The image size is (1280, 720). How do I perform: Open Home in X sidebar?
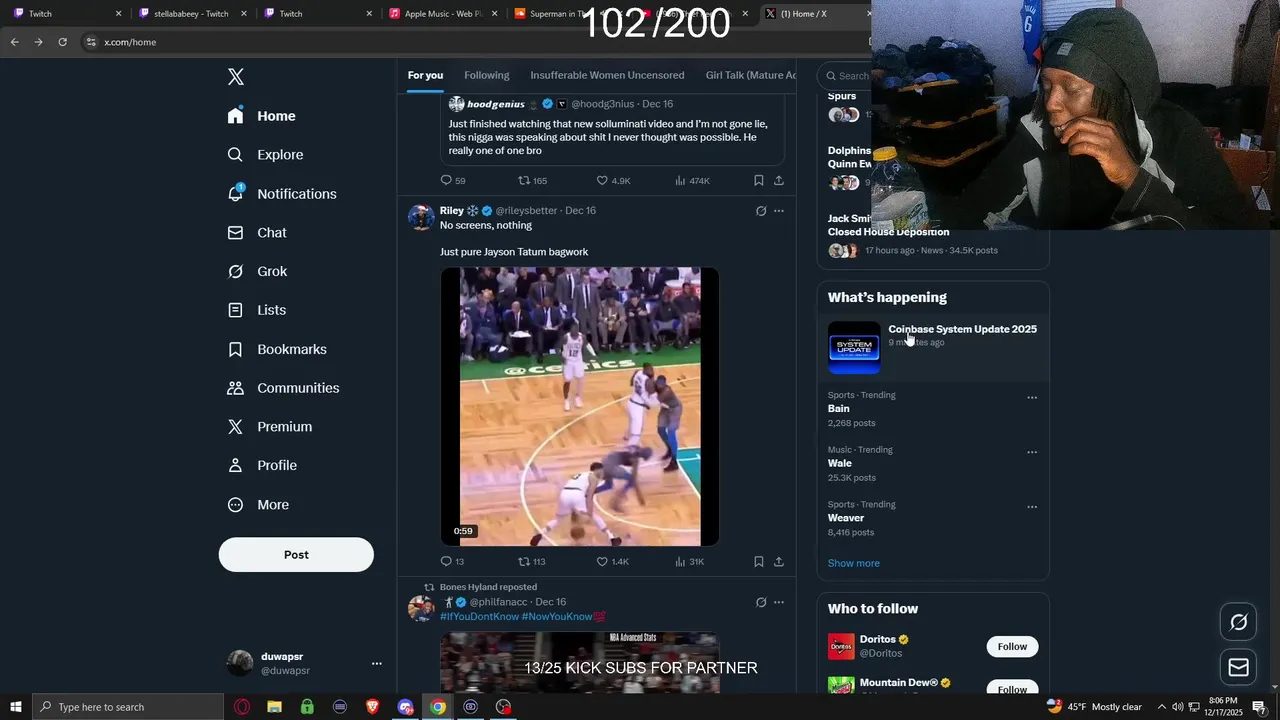(262, 116)
